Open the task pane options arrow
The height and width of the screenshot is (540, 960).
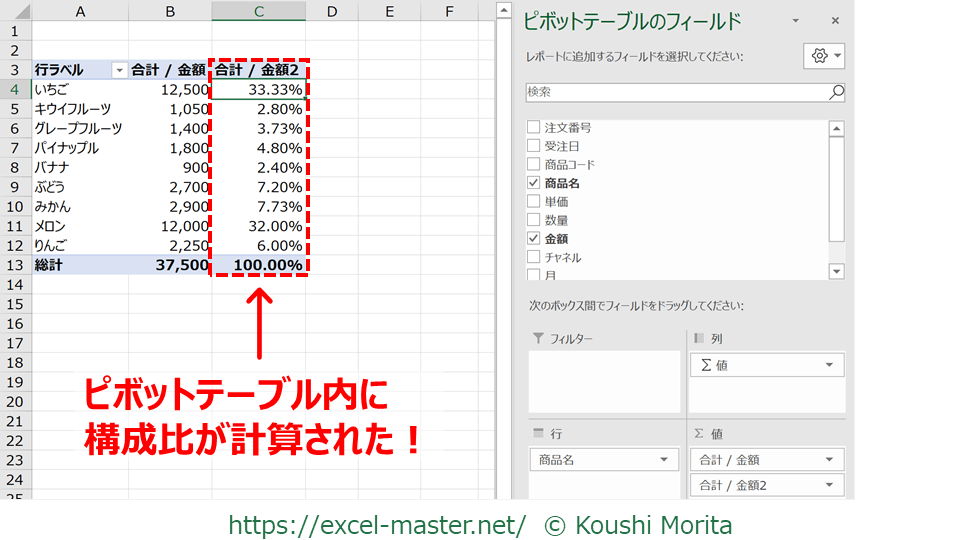click(796, 20)
